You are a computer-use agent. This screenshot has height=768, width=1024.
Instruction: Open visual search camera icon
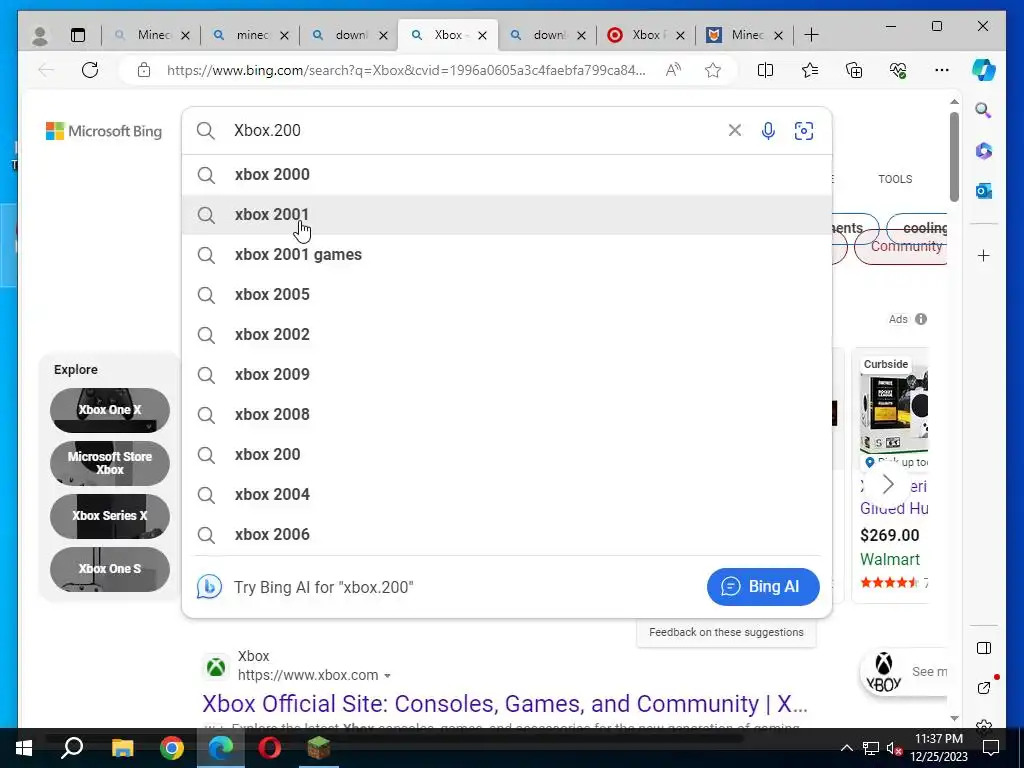pyautogui.click(x=804, y=131)
